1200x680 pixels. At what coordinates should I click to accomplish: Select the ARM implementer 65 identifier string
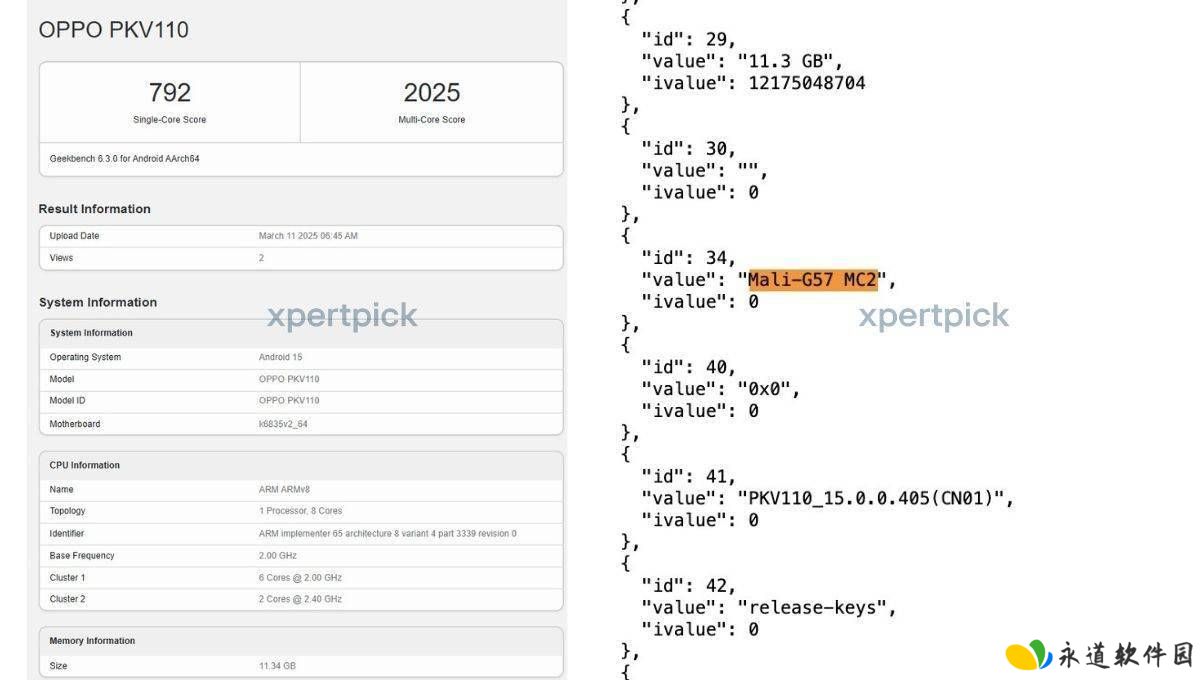388,533
